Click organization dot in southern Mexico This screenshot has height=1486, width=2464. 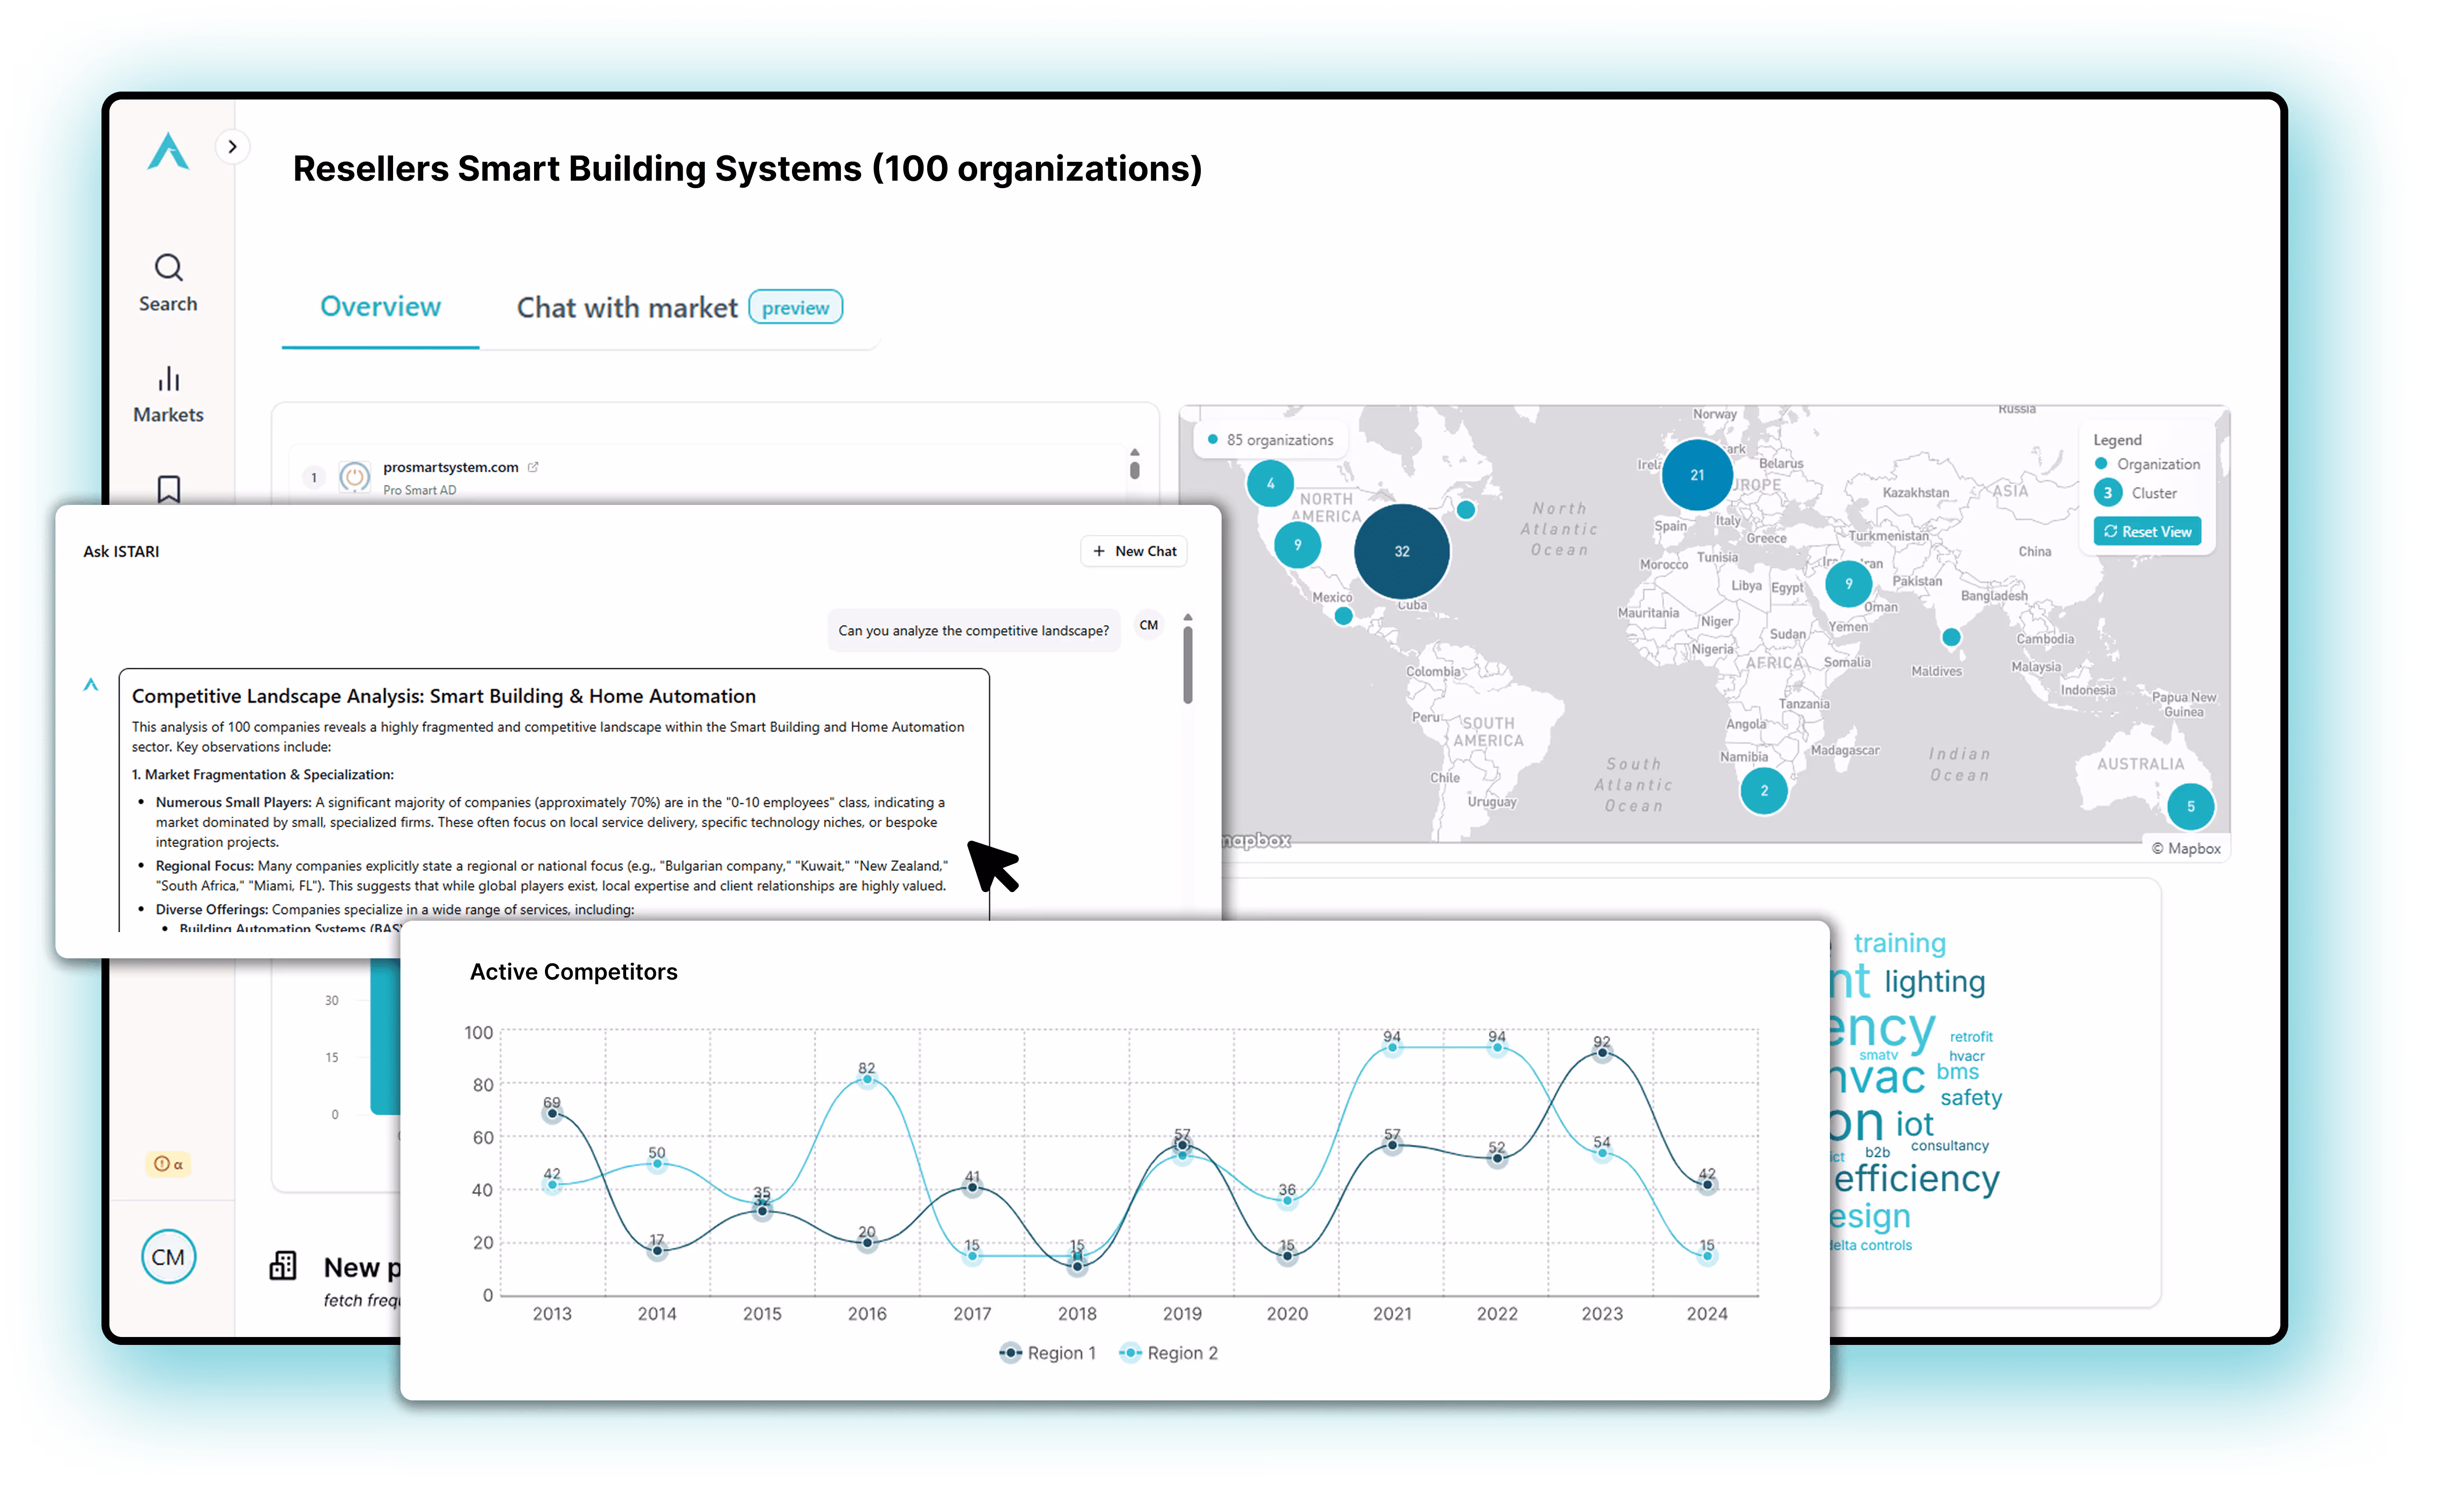(x=1344, y=616)
